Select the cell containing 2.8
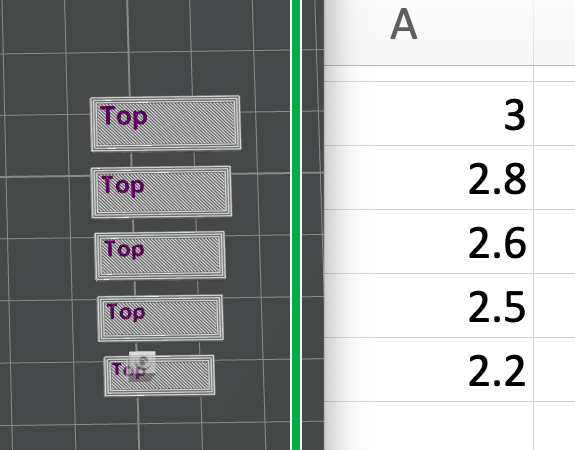Viewport: 575px width, 450px height. click(x=429, y=178)
